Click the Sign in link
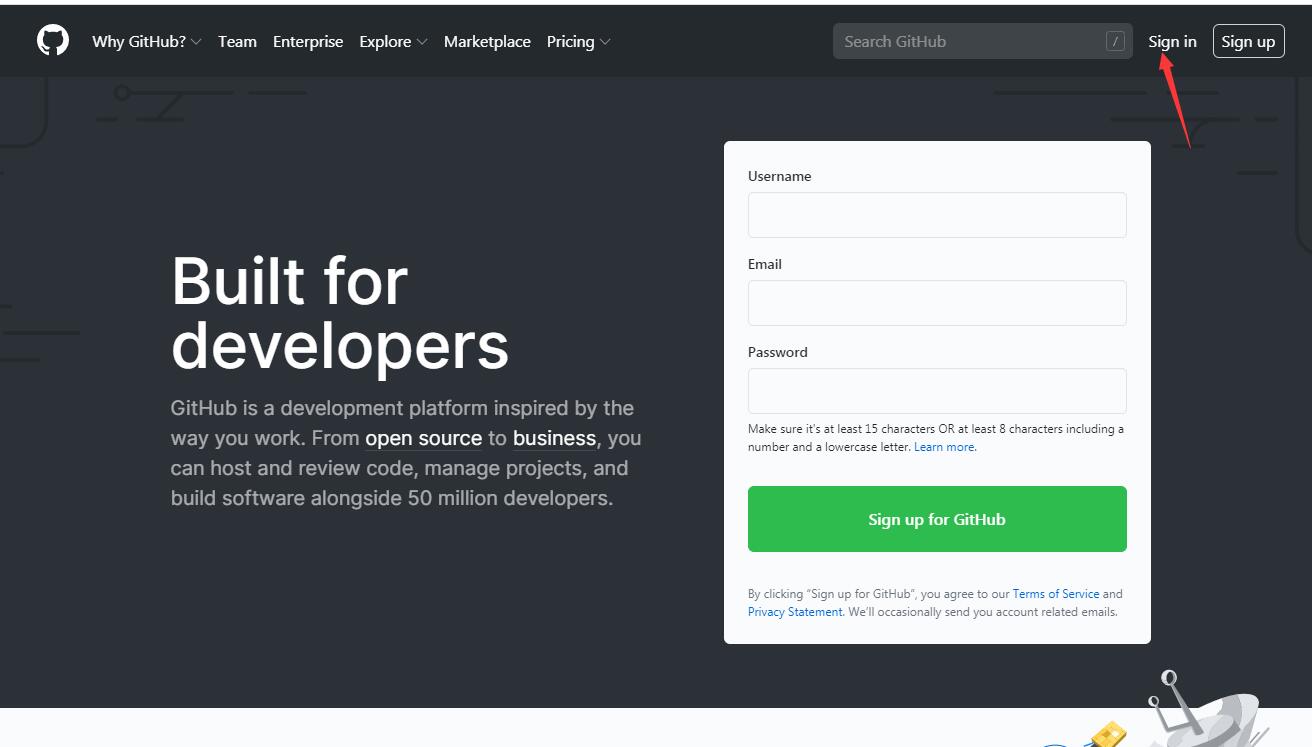1312x747 pixels. coord(1172,41)
